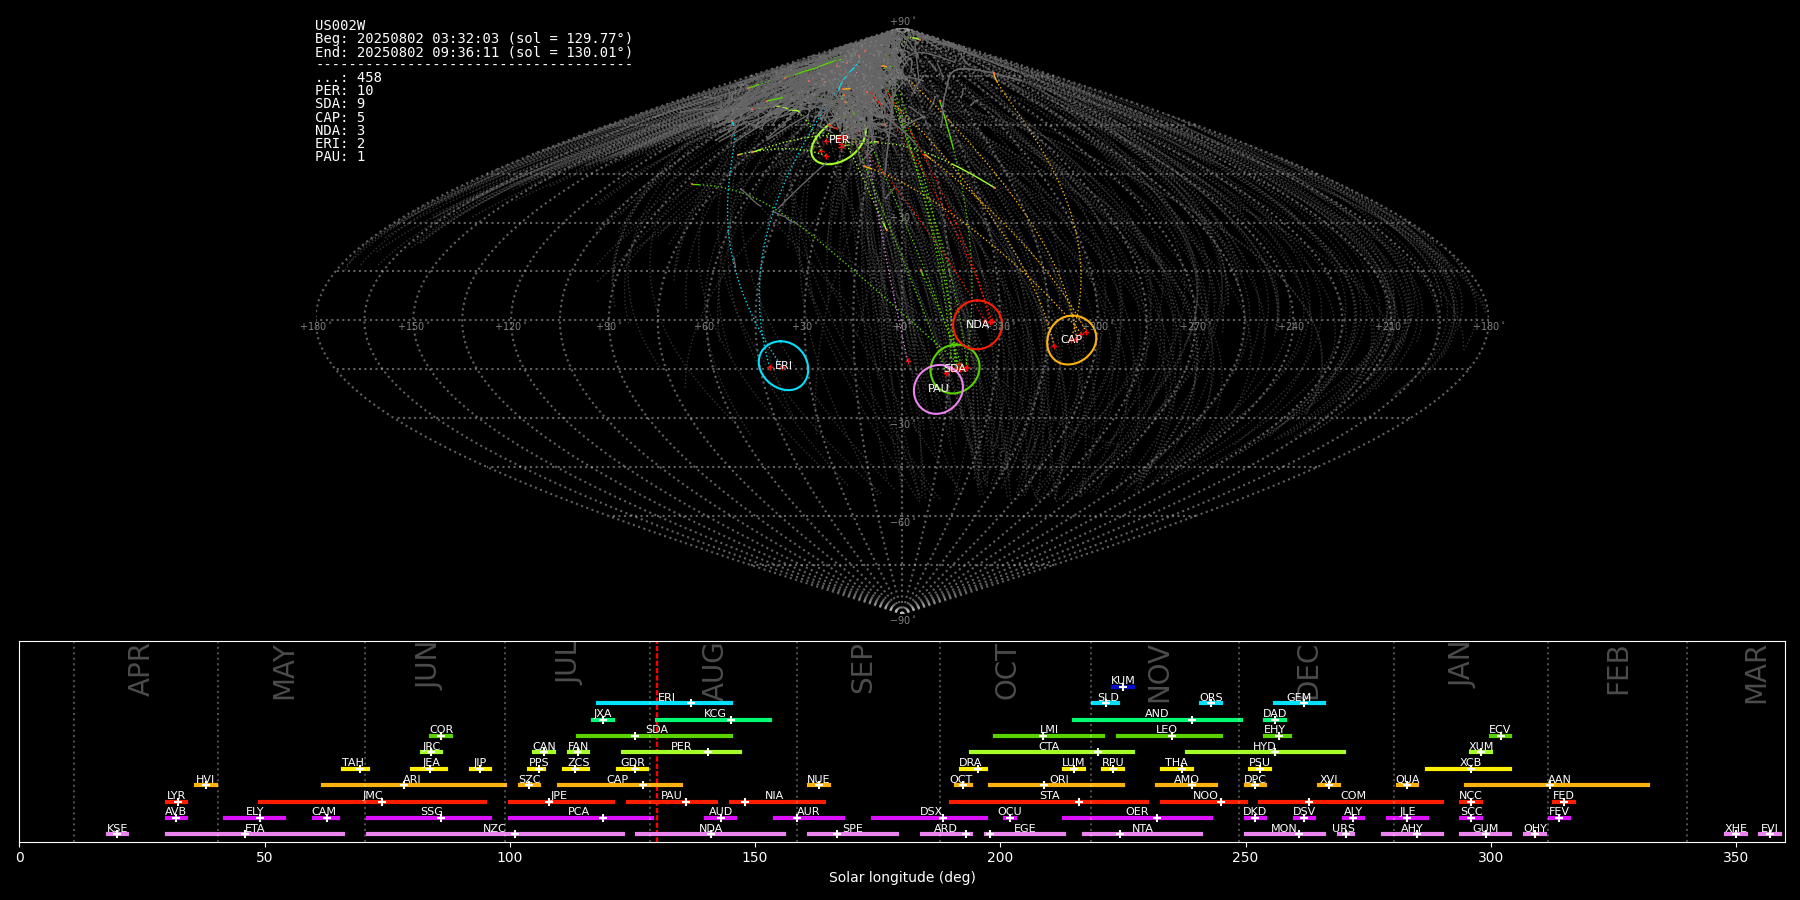Click the JMC red bar in timeline
This screenshot has height=900, width=1800.
click(x=372, y=802)
